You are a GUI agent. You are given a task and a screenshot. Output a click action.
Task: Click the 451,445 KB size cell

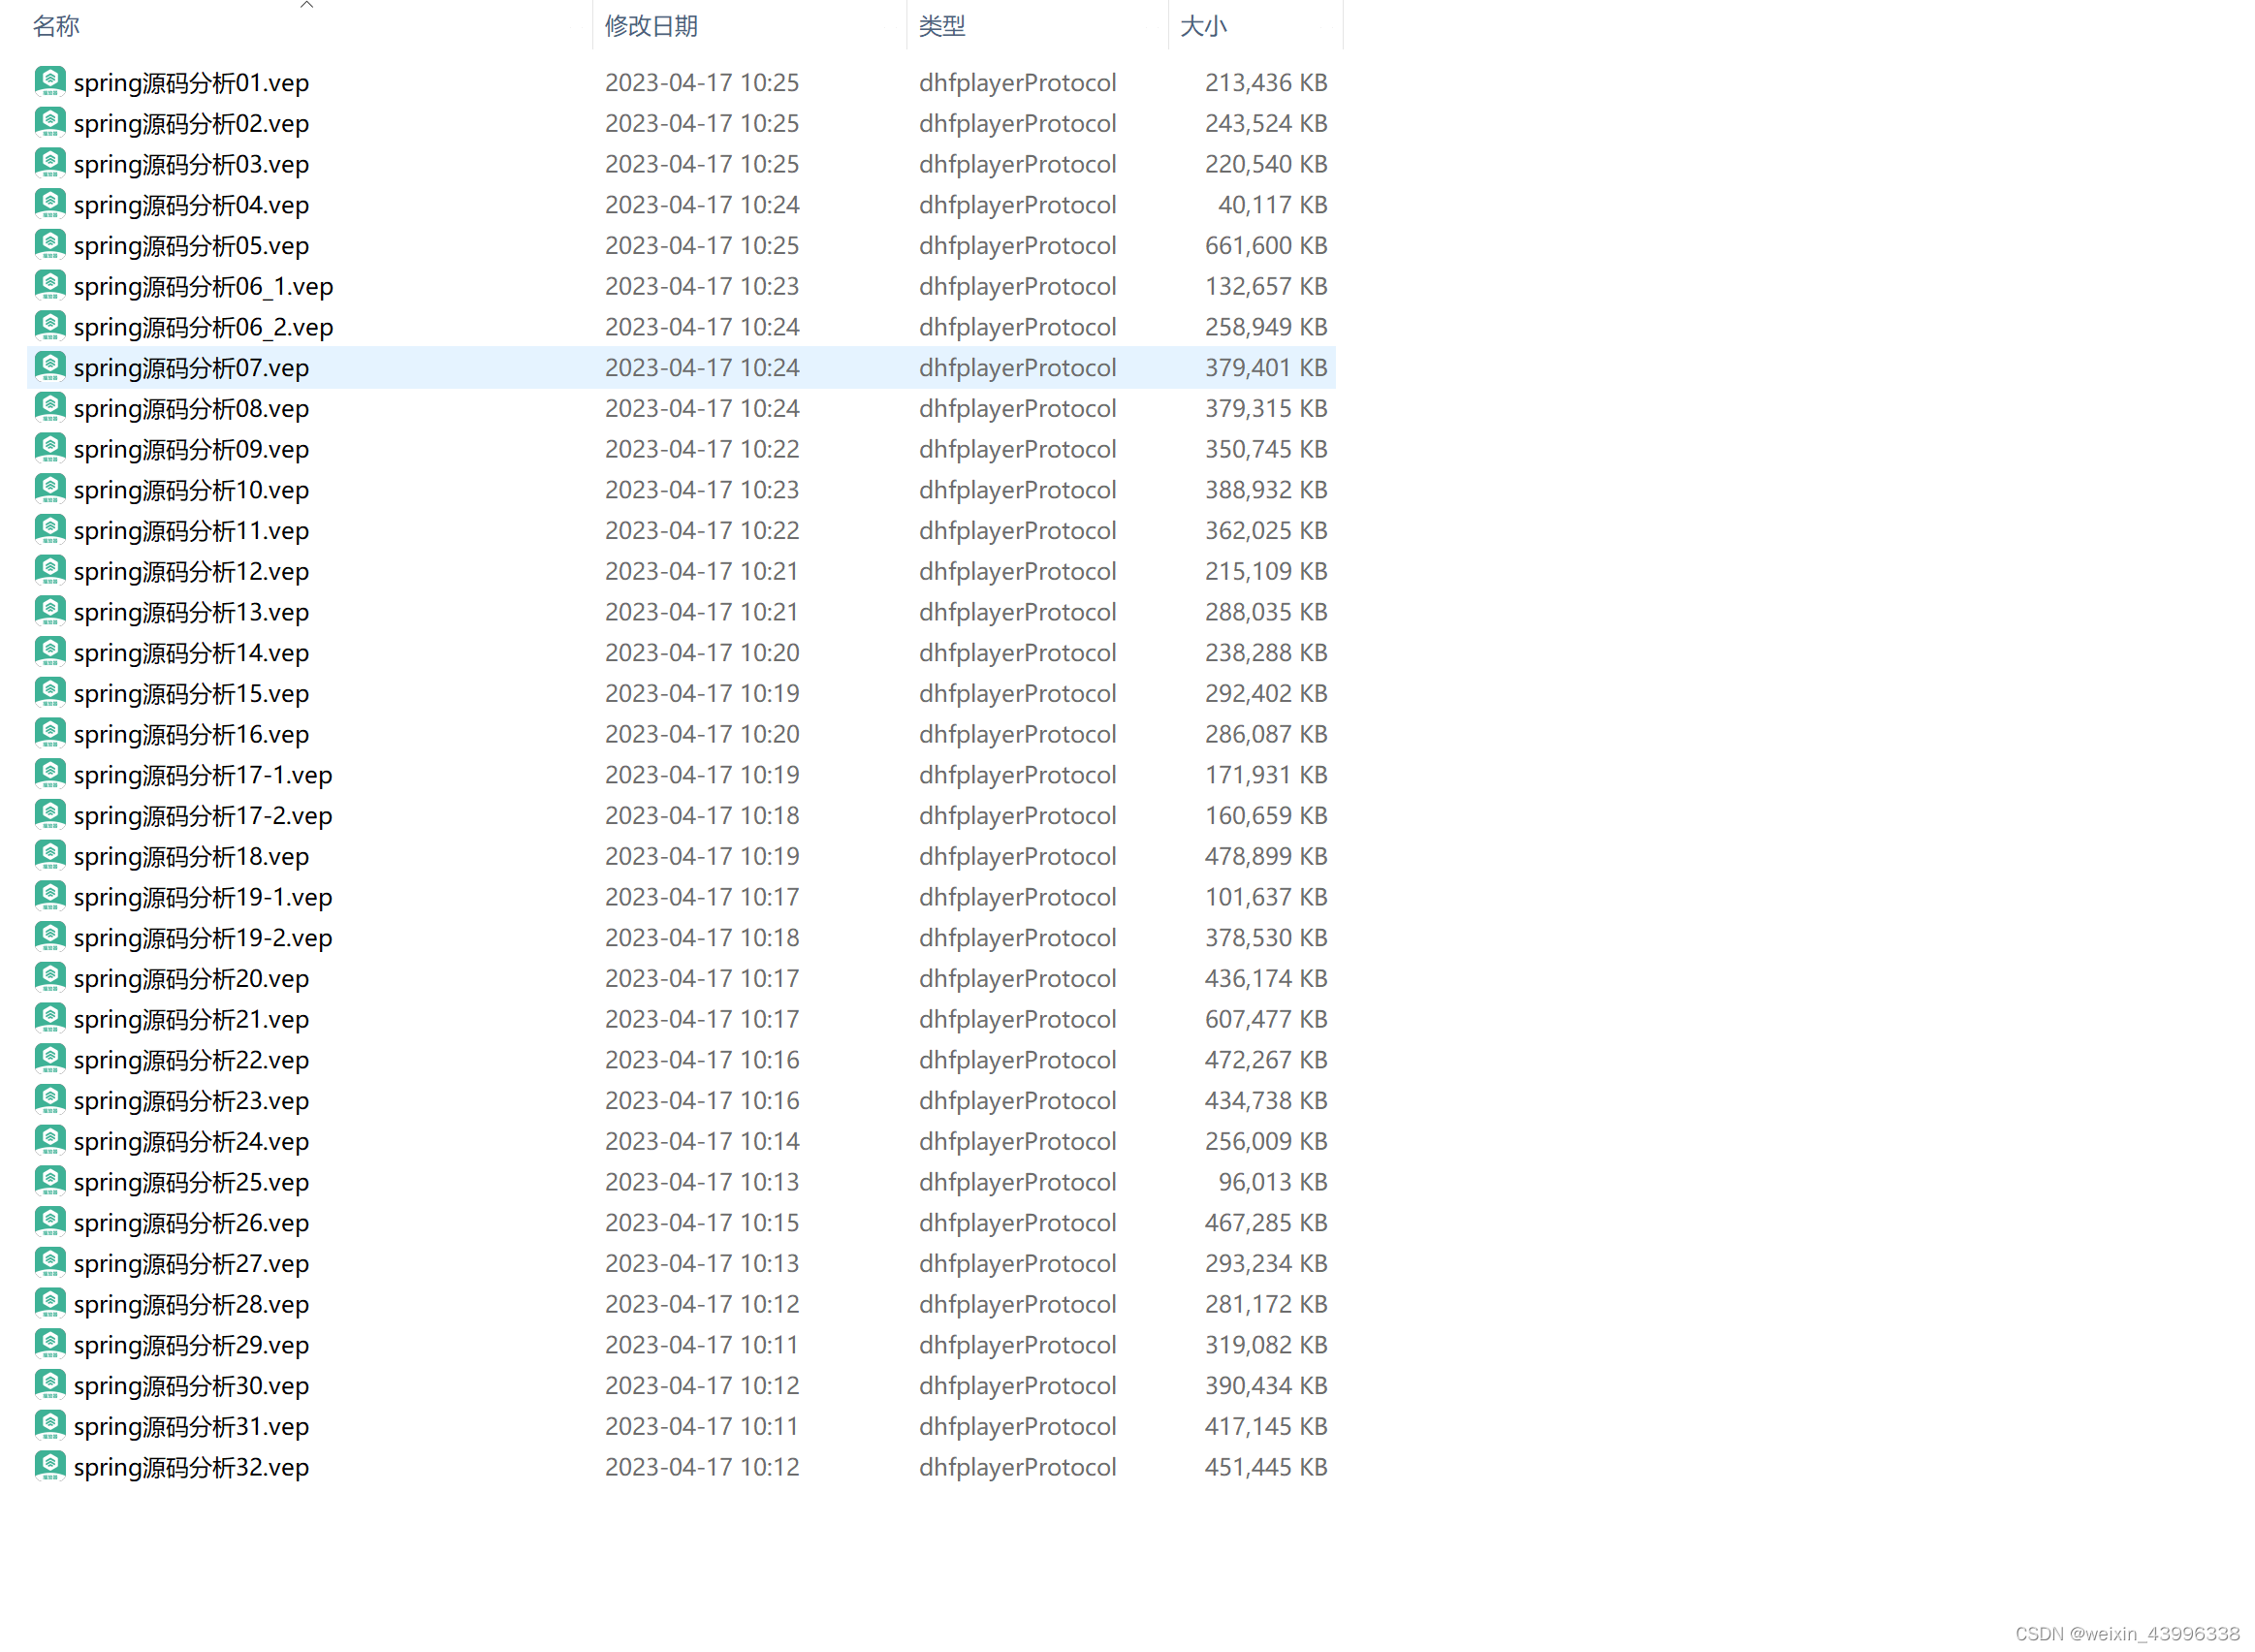(1267, 1467)
